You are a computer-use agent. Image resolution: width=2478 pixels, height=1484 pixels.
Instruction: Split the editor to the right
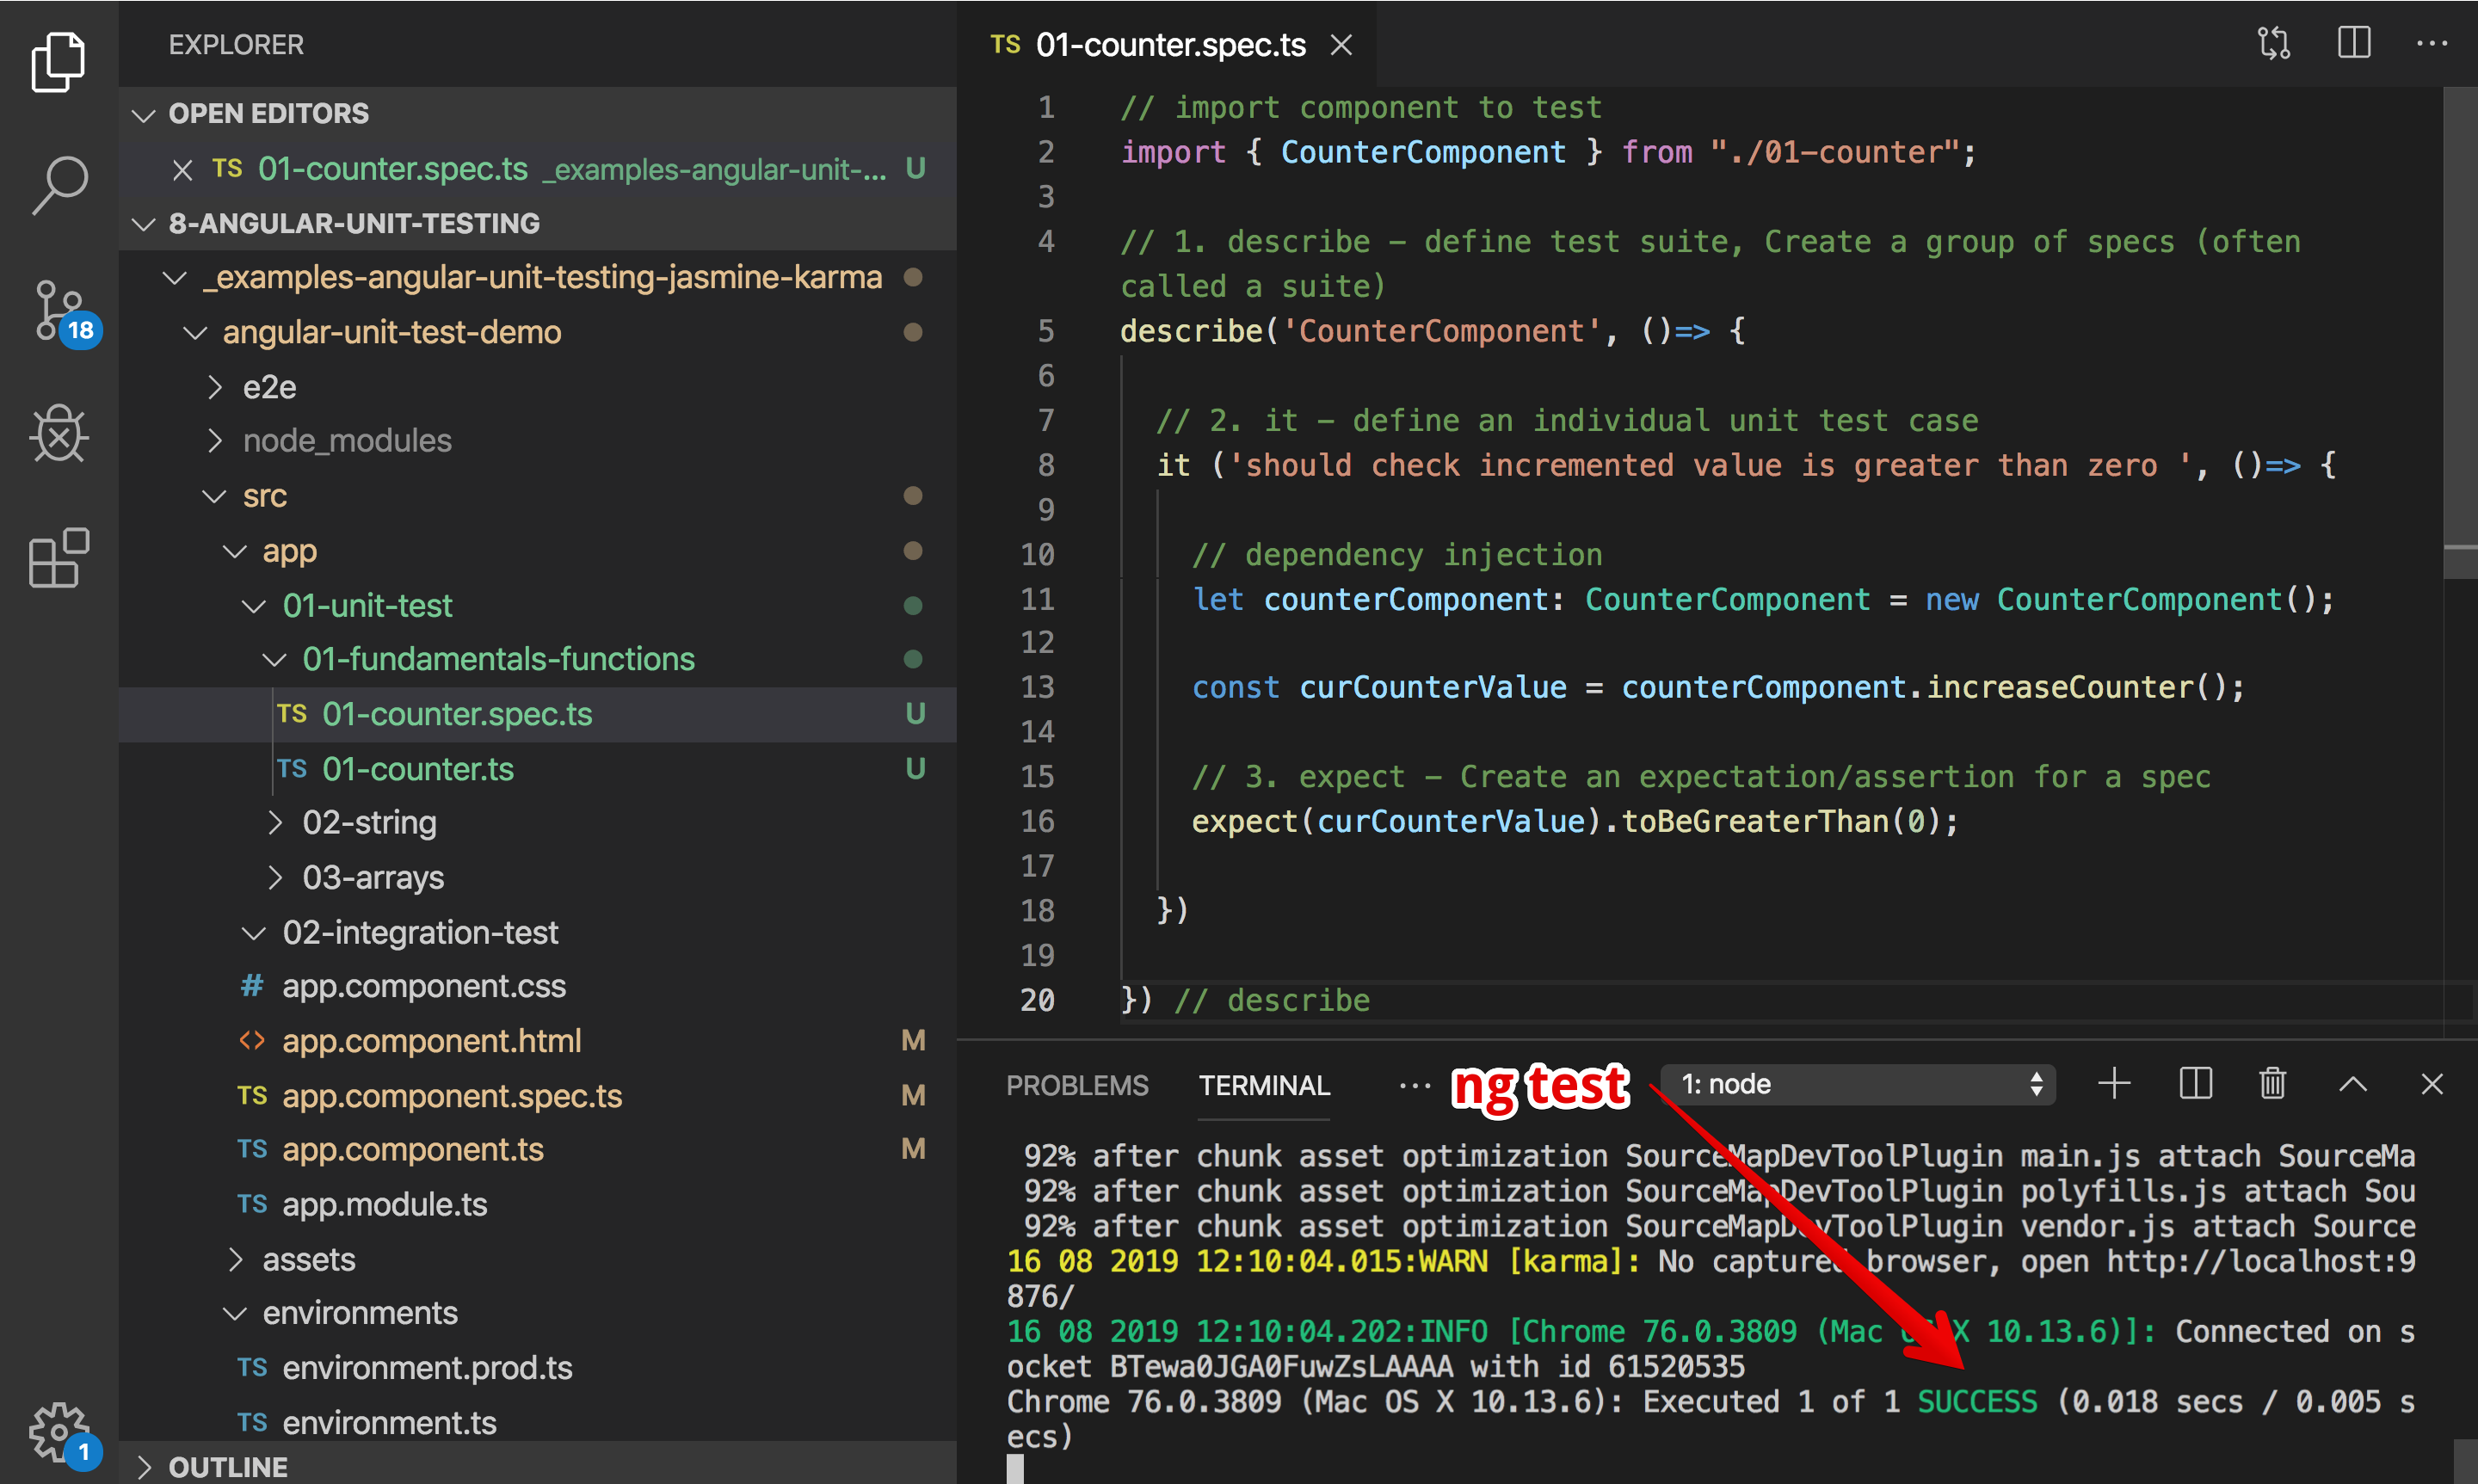tap(2353, 44)
